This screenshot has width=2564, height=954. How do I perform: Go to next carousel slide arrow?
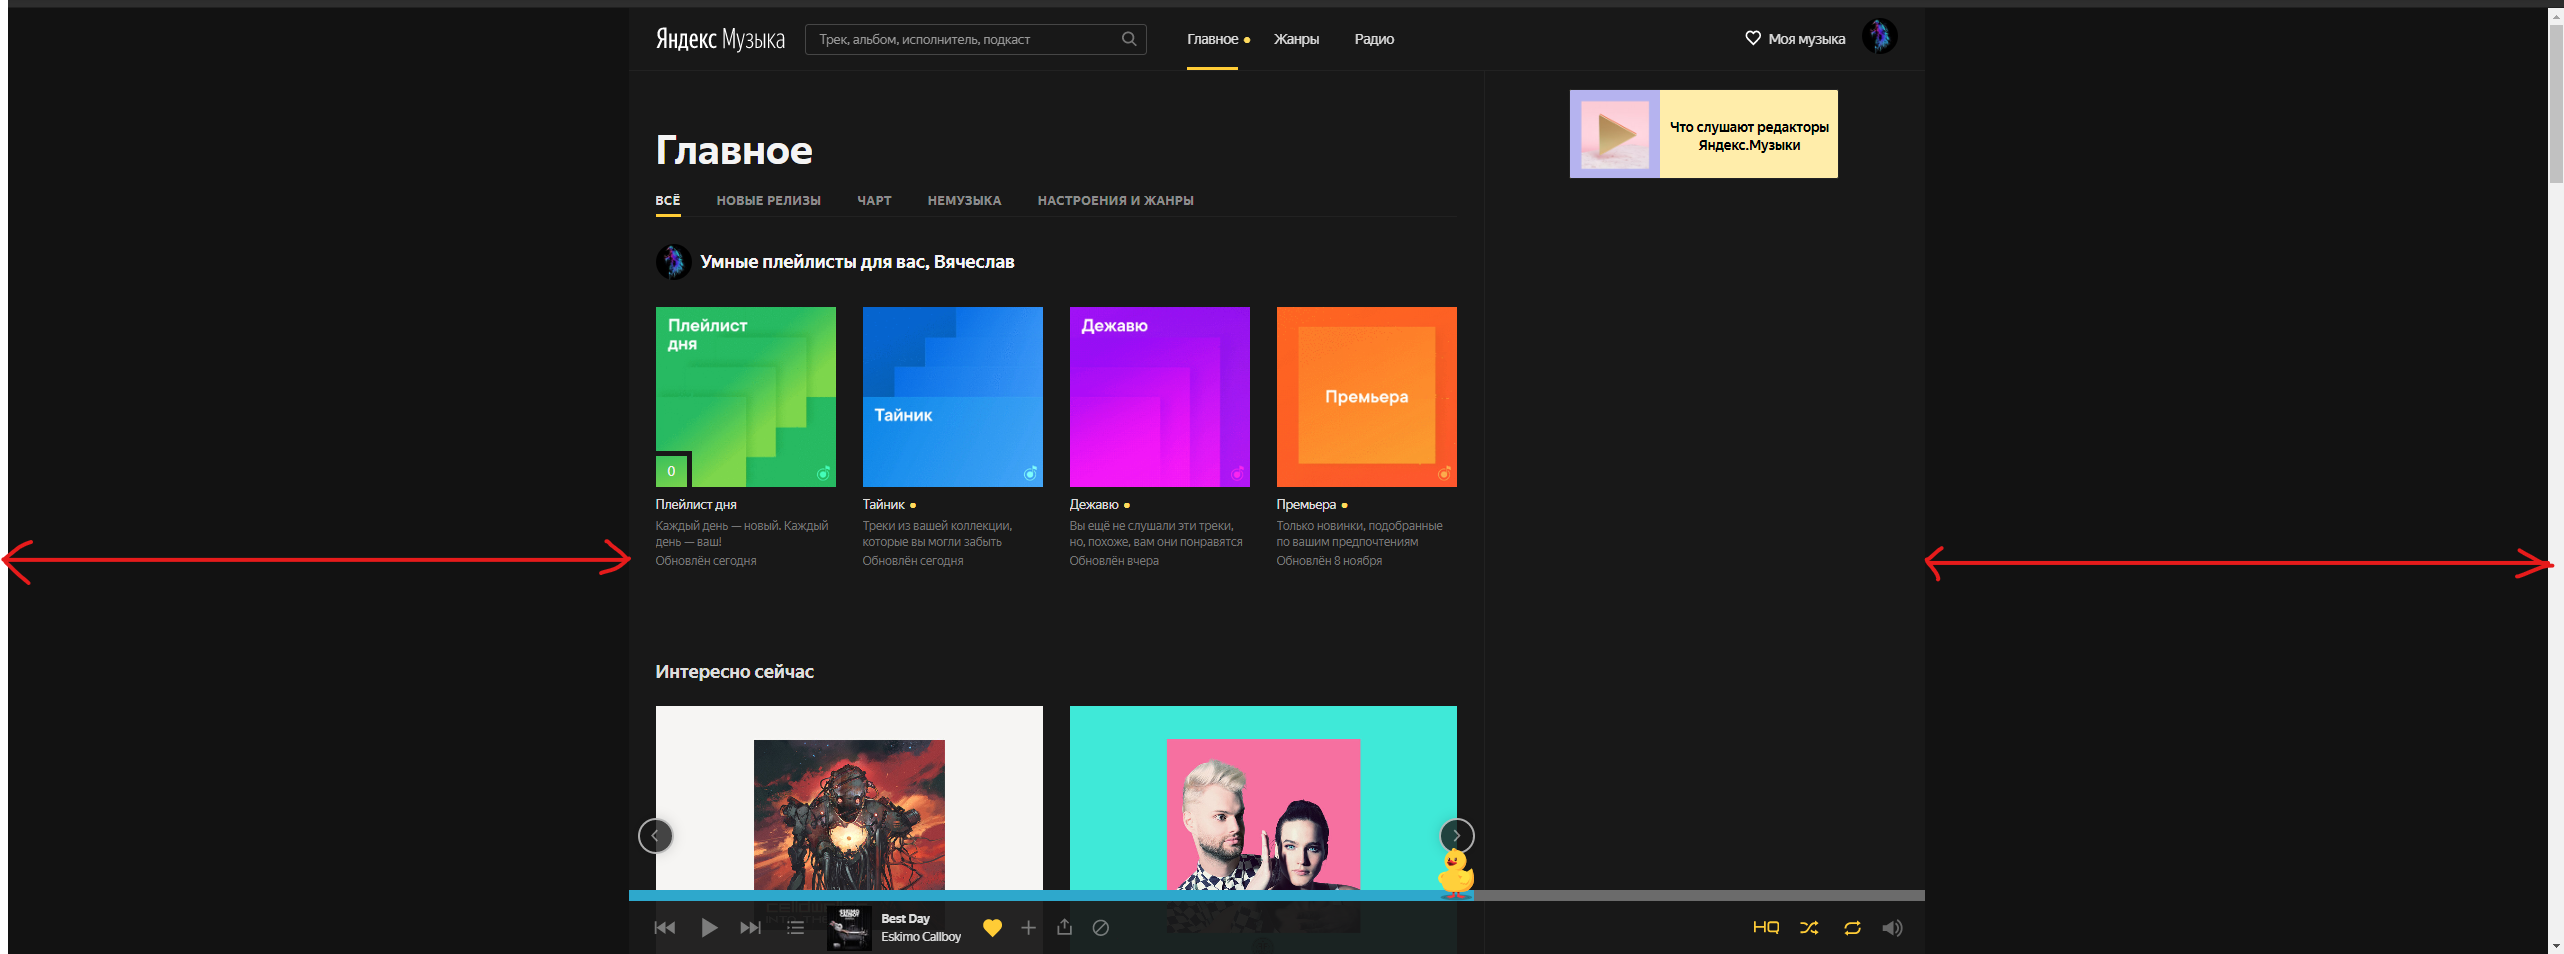tap(1457, 835)
